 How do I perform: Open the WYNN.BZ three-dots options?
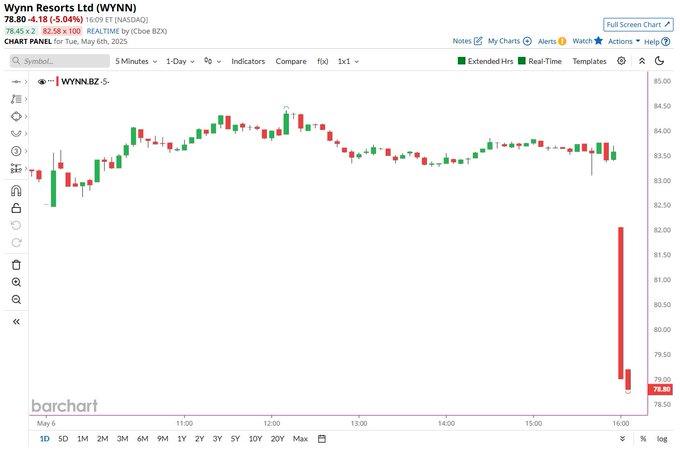(x=51, y=81)
